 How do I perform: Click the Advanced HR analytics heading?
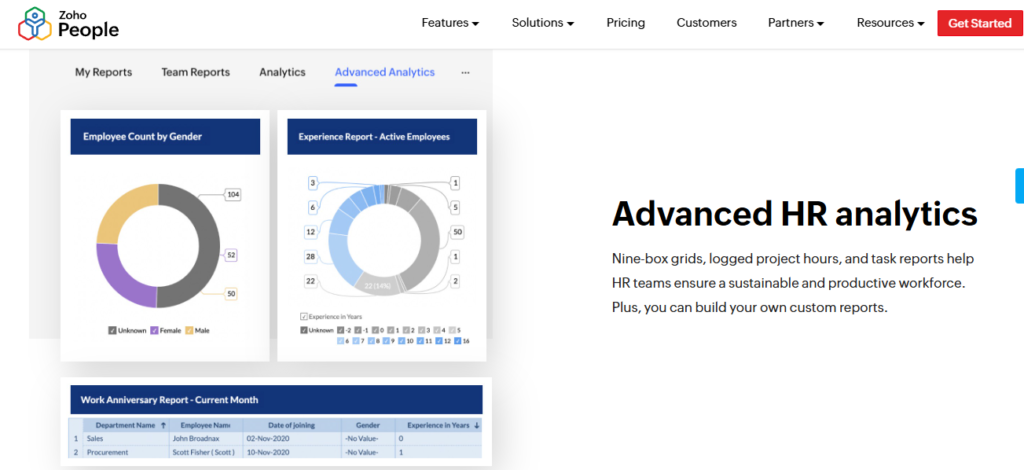click(794, 213)
